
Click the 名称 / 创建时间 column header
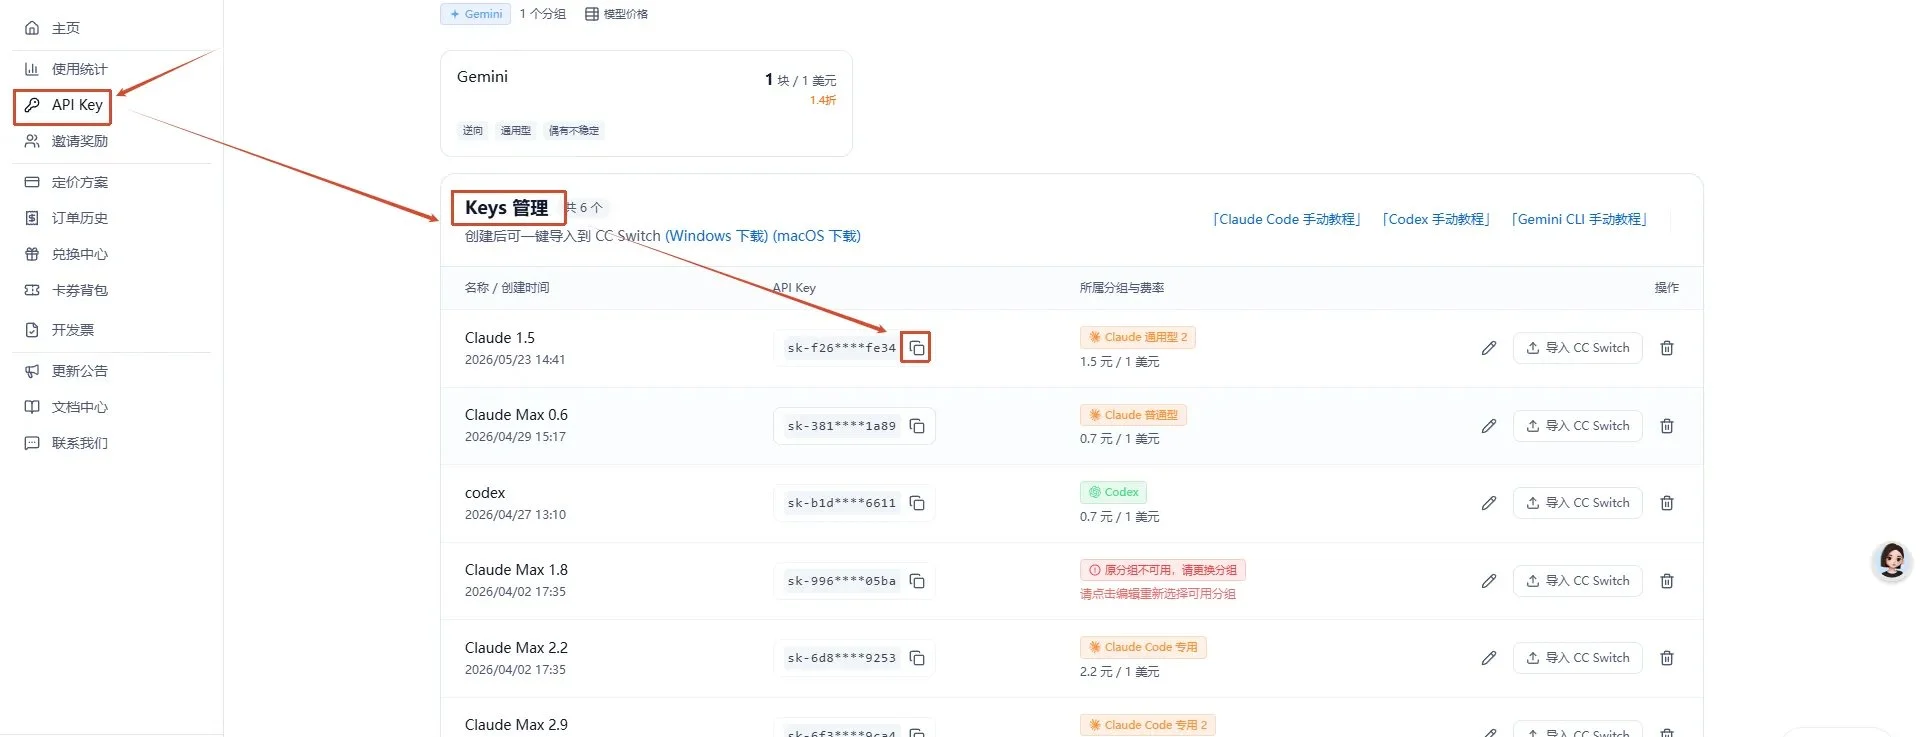[507, 288]
